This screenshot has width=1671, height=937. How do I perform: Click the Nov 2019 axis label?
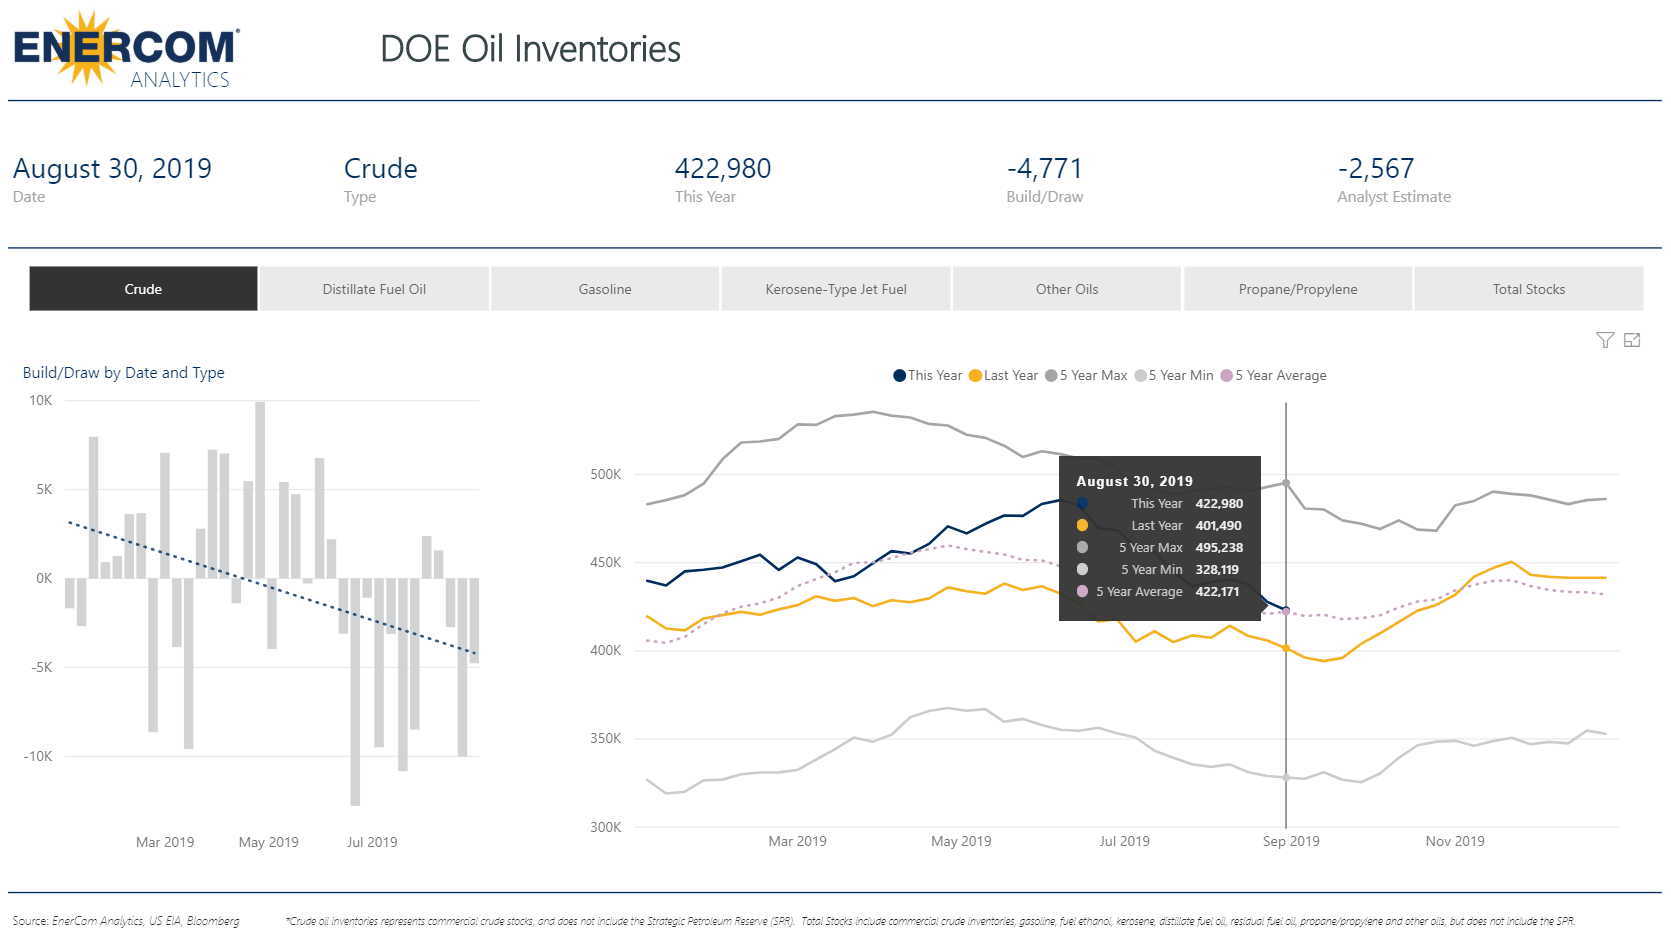click(x=1455, y=841)
